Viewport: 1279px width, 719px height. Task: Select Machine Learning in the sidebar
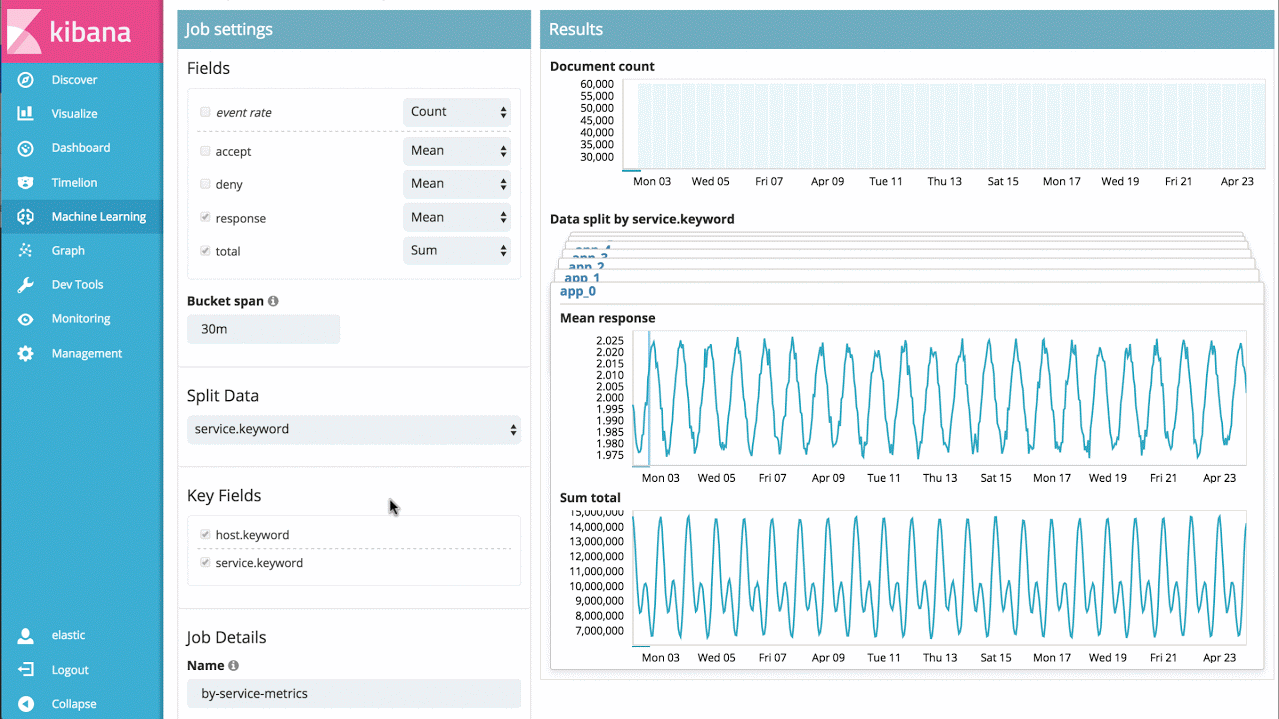pos(98,217)
